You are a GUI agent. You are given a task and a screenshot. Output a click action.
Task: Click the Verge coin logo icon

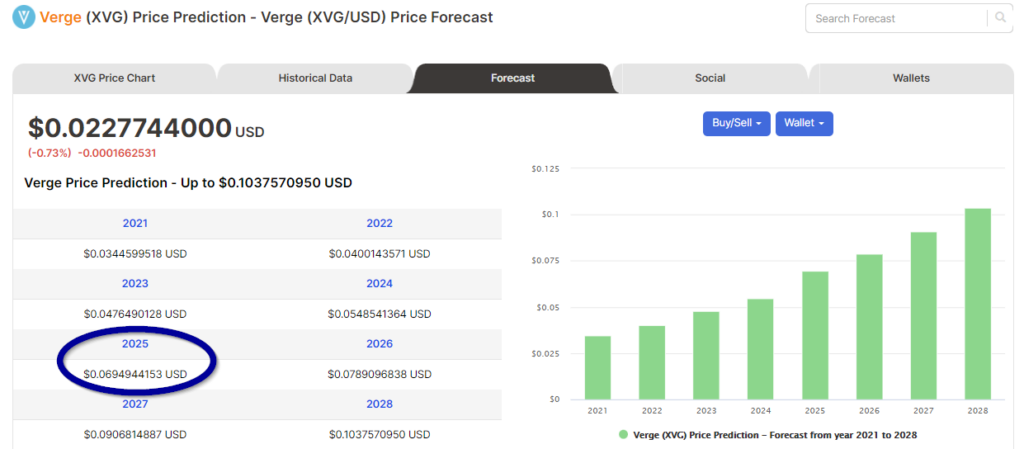24,18
